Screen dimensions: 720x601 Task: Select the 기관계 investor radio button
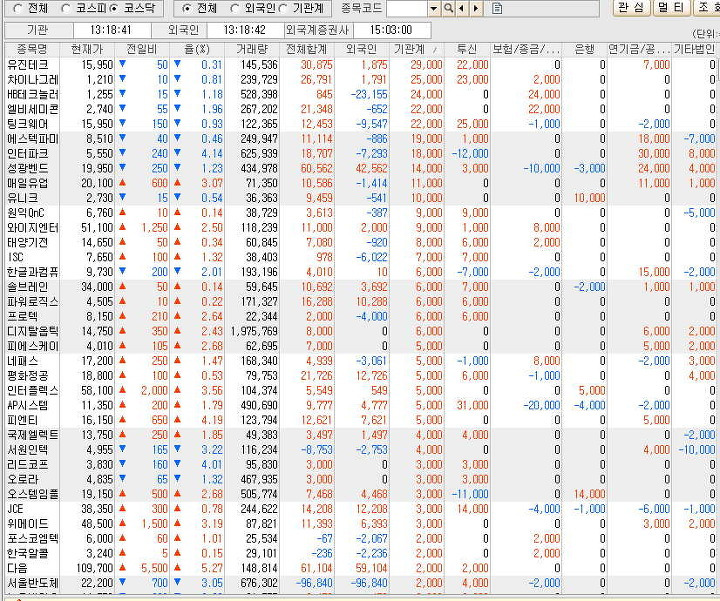pos(283,8)
